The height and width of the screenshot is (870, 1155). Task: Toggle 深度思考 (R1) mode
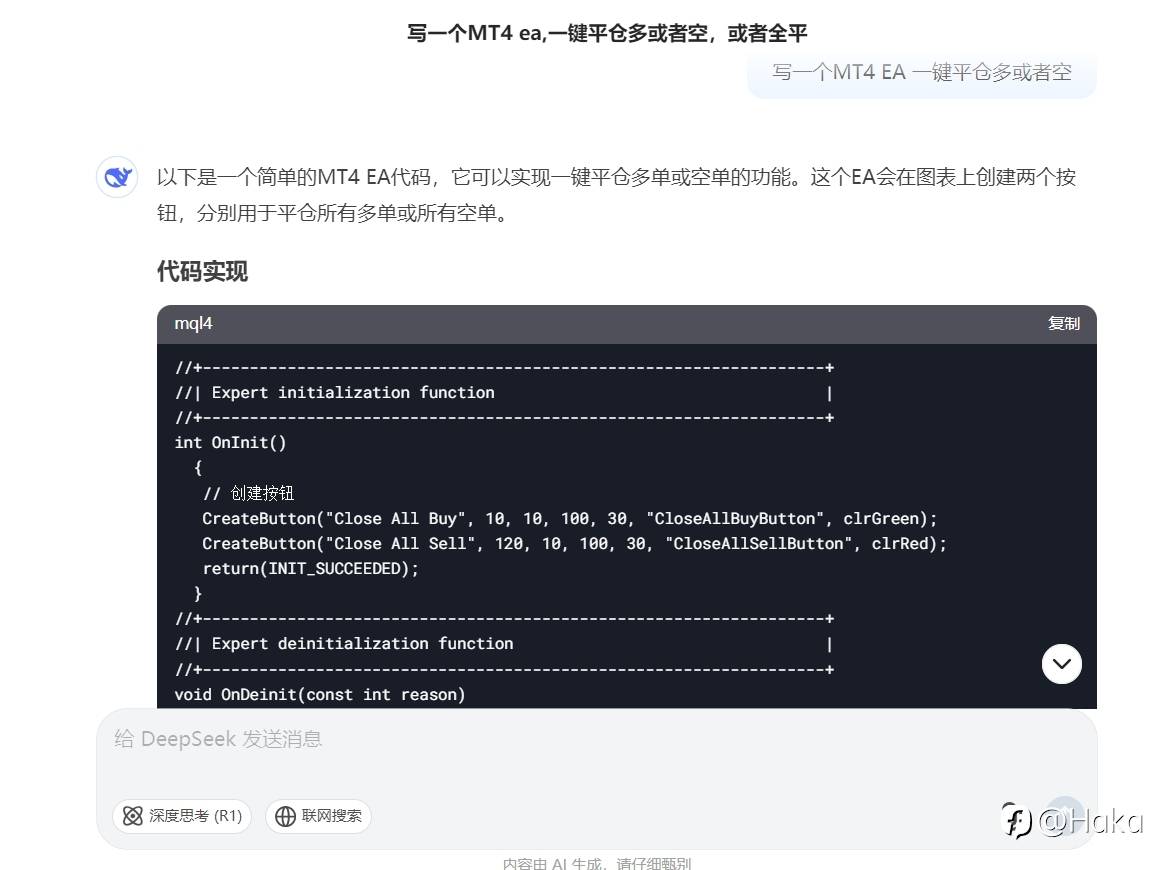tap(182, 816)
